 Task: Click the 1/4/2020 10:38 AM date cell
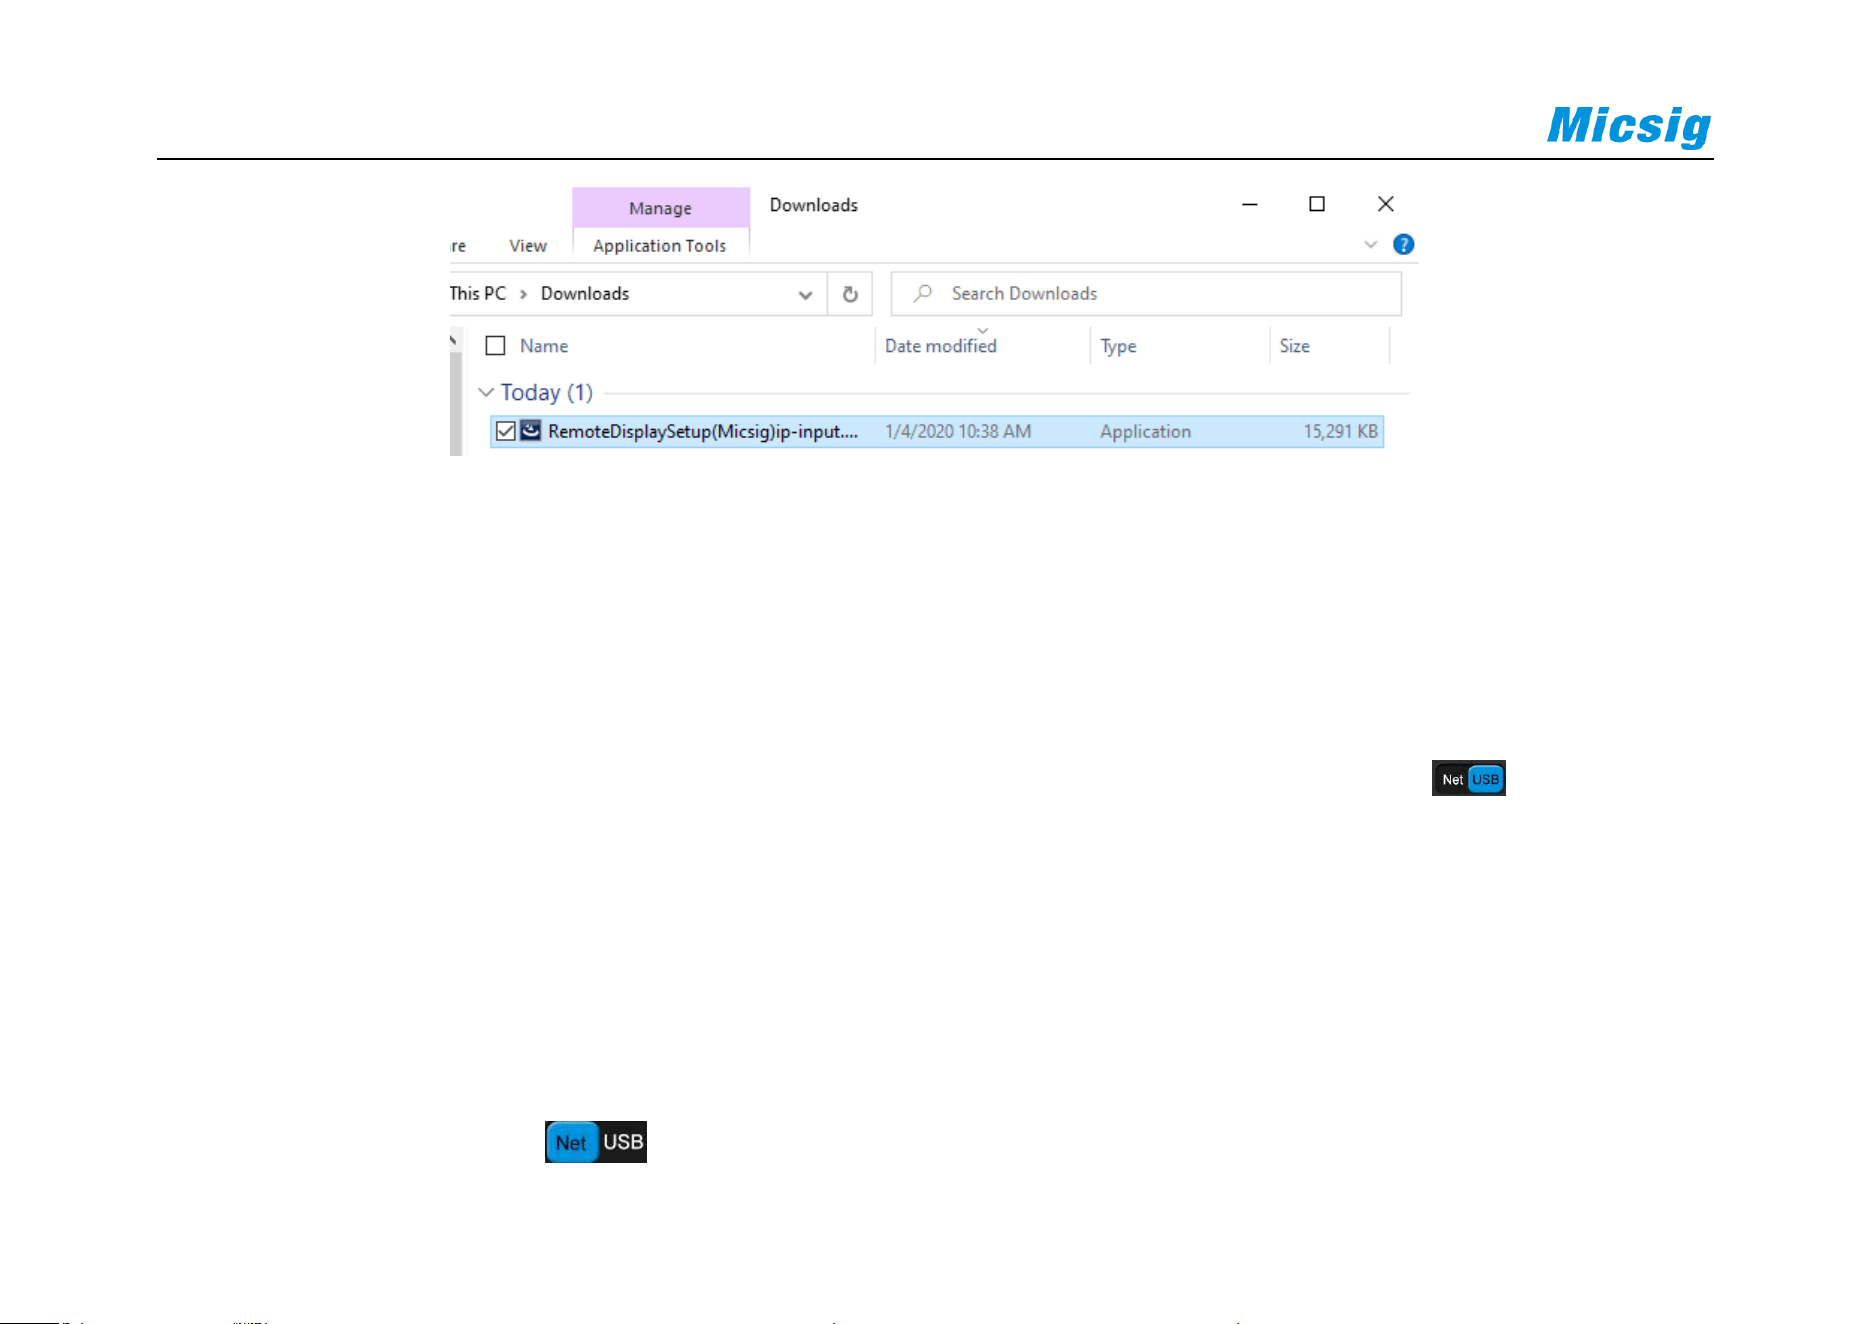[958, 432]
